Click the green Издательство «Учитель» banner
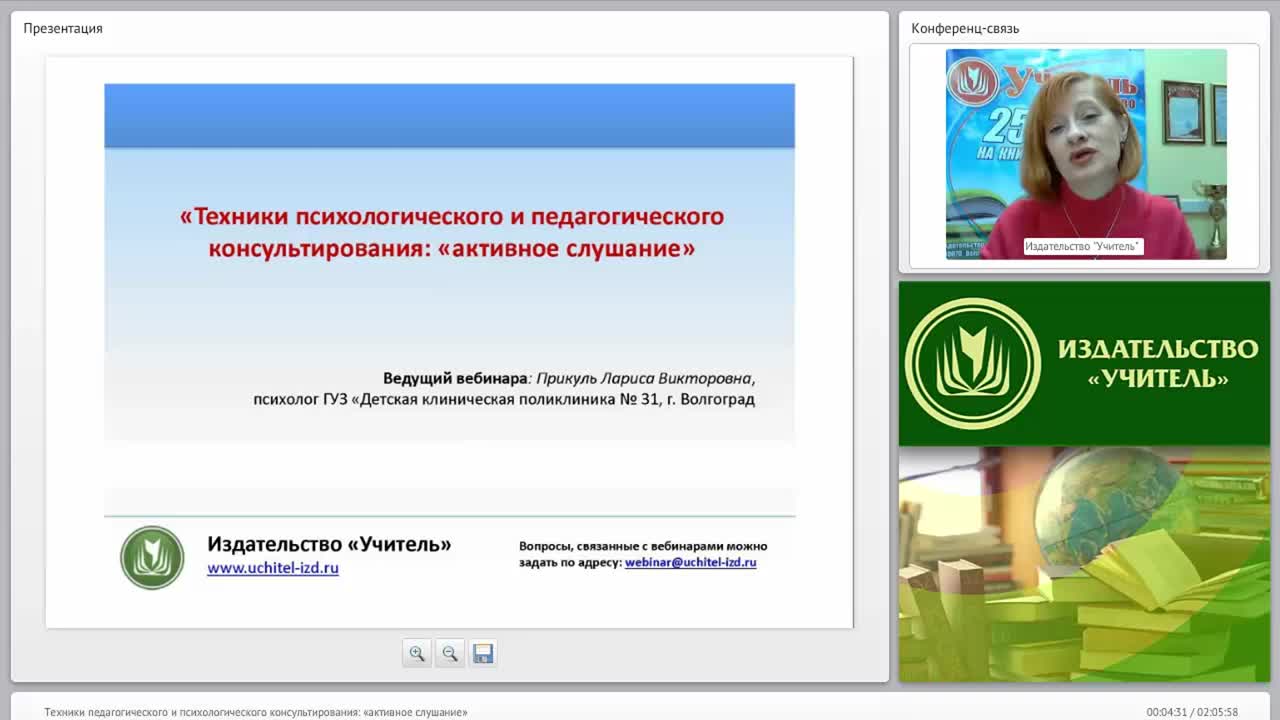The image size is (1280, 720). click(x=1084, y=363)
